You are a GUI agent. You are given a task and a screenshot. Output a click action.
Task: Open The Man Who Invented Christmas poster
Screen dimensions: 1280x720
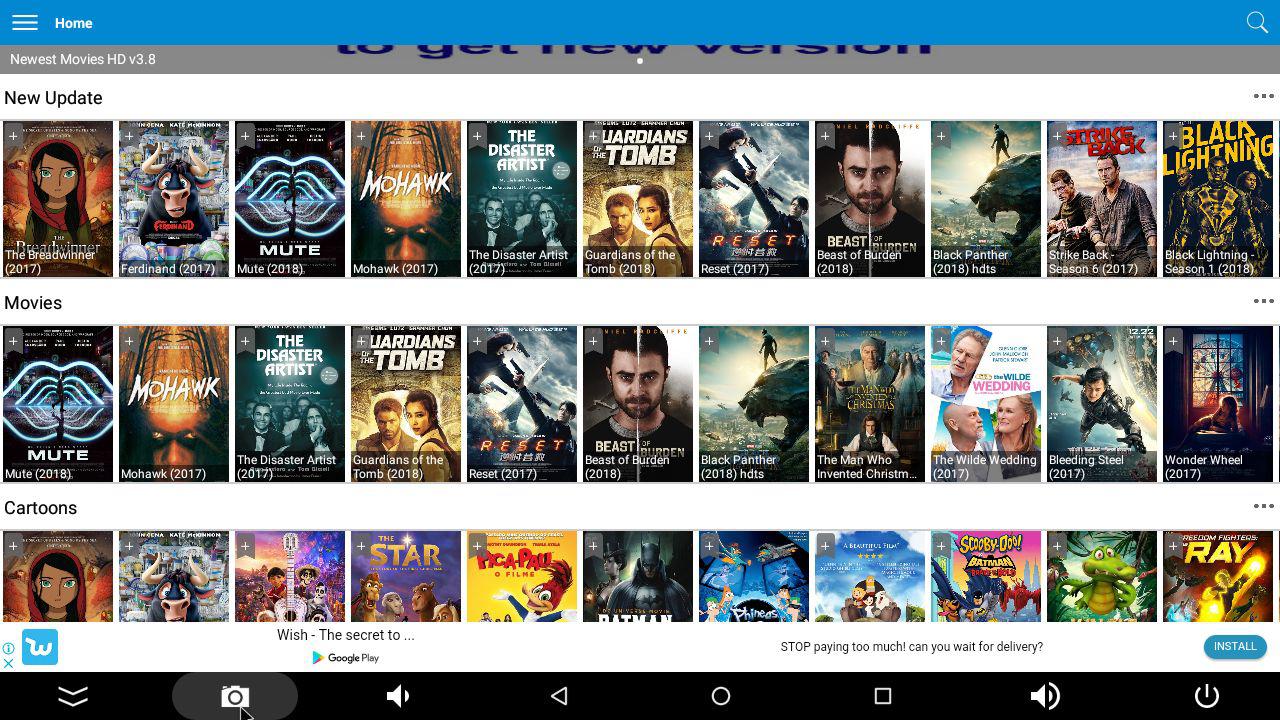click(x=870, y=404)
